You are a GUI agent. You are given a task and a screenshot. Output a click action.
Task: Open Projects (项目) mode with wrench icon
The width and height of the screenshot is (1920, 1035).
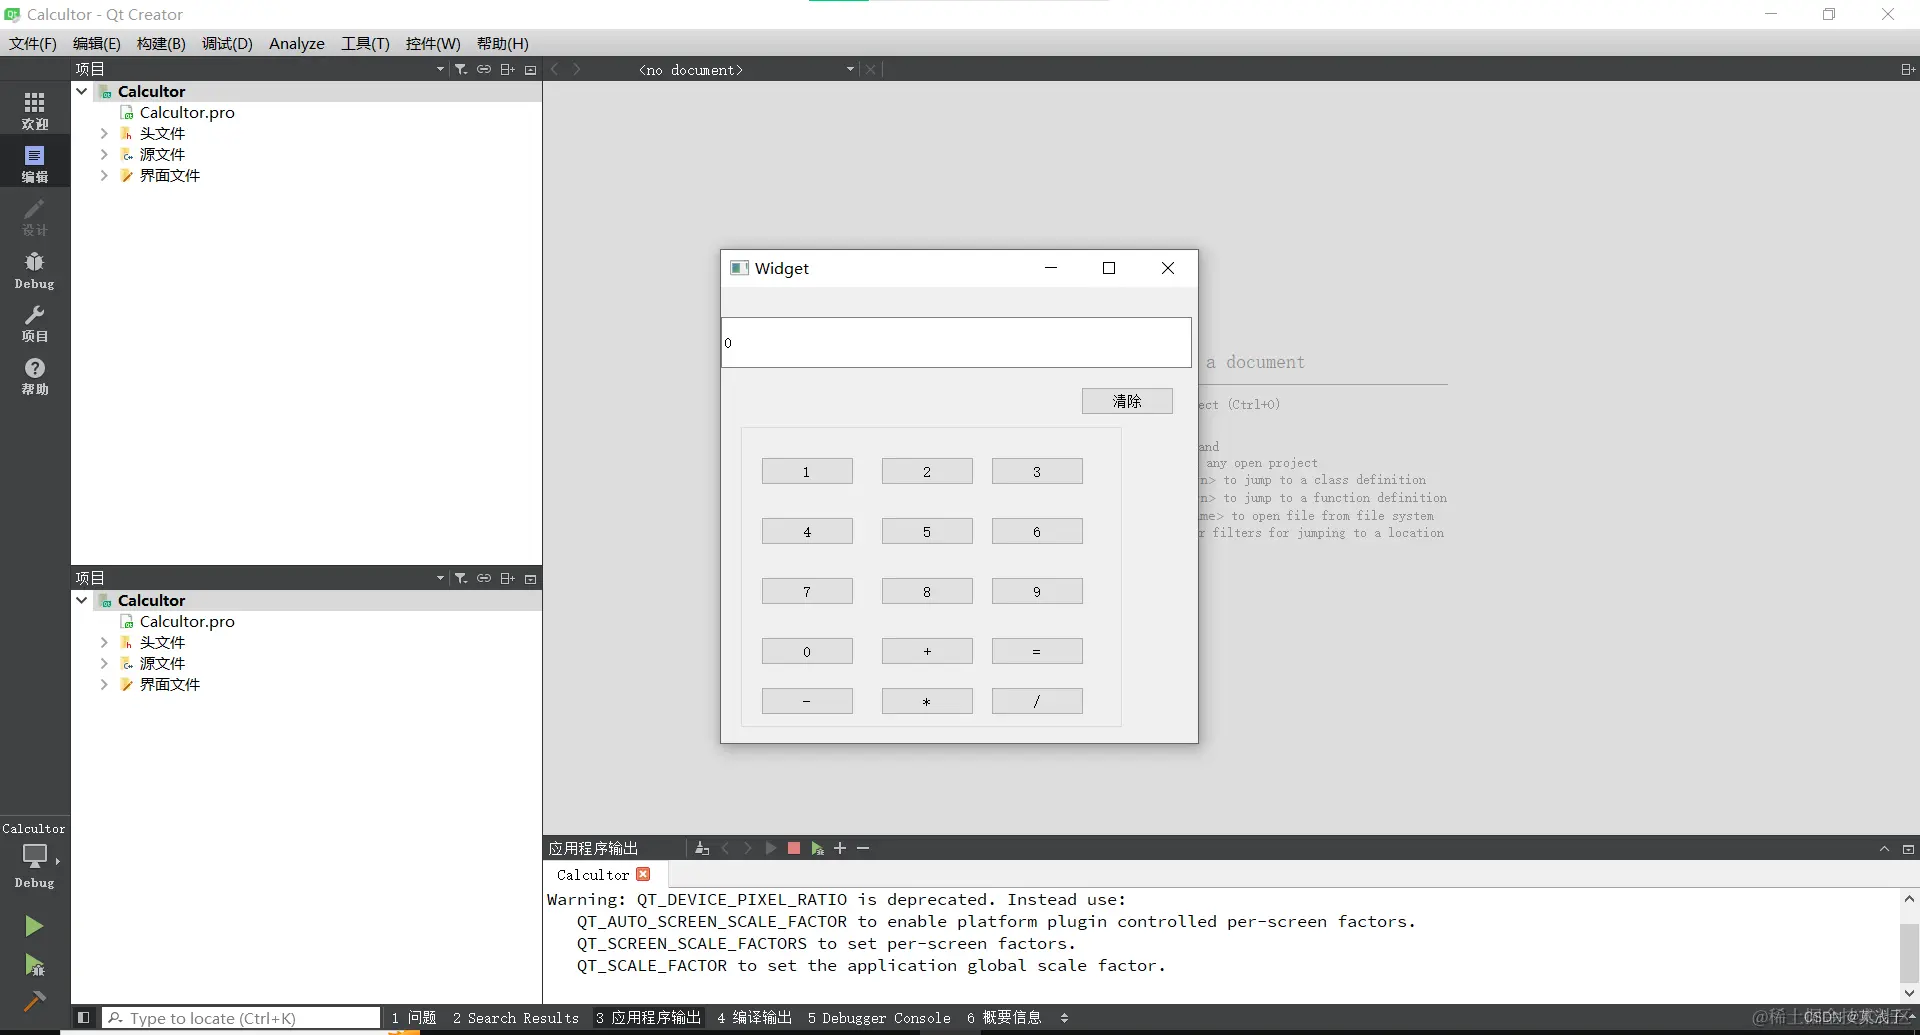pyautogui.click(x=35, y=323)
